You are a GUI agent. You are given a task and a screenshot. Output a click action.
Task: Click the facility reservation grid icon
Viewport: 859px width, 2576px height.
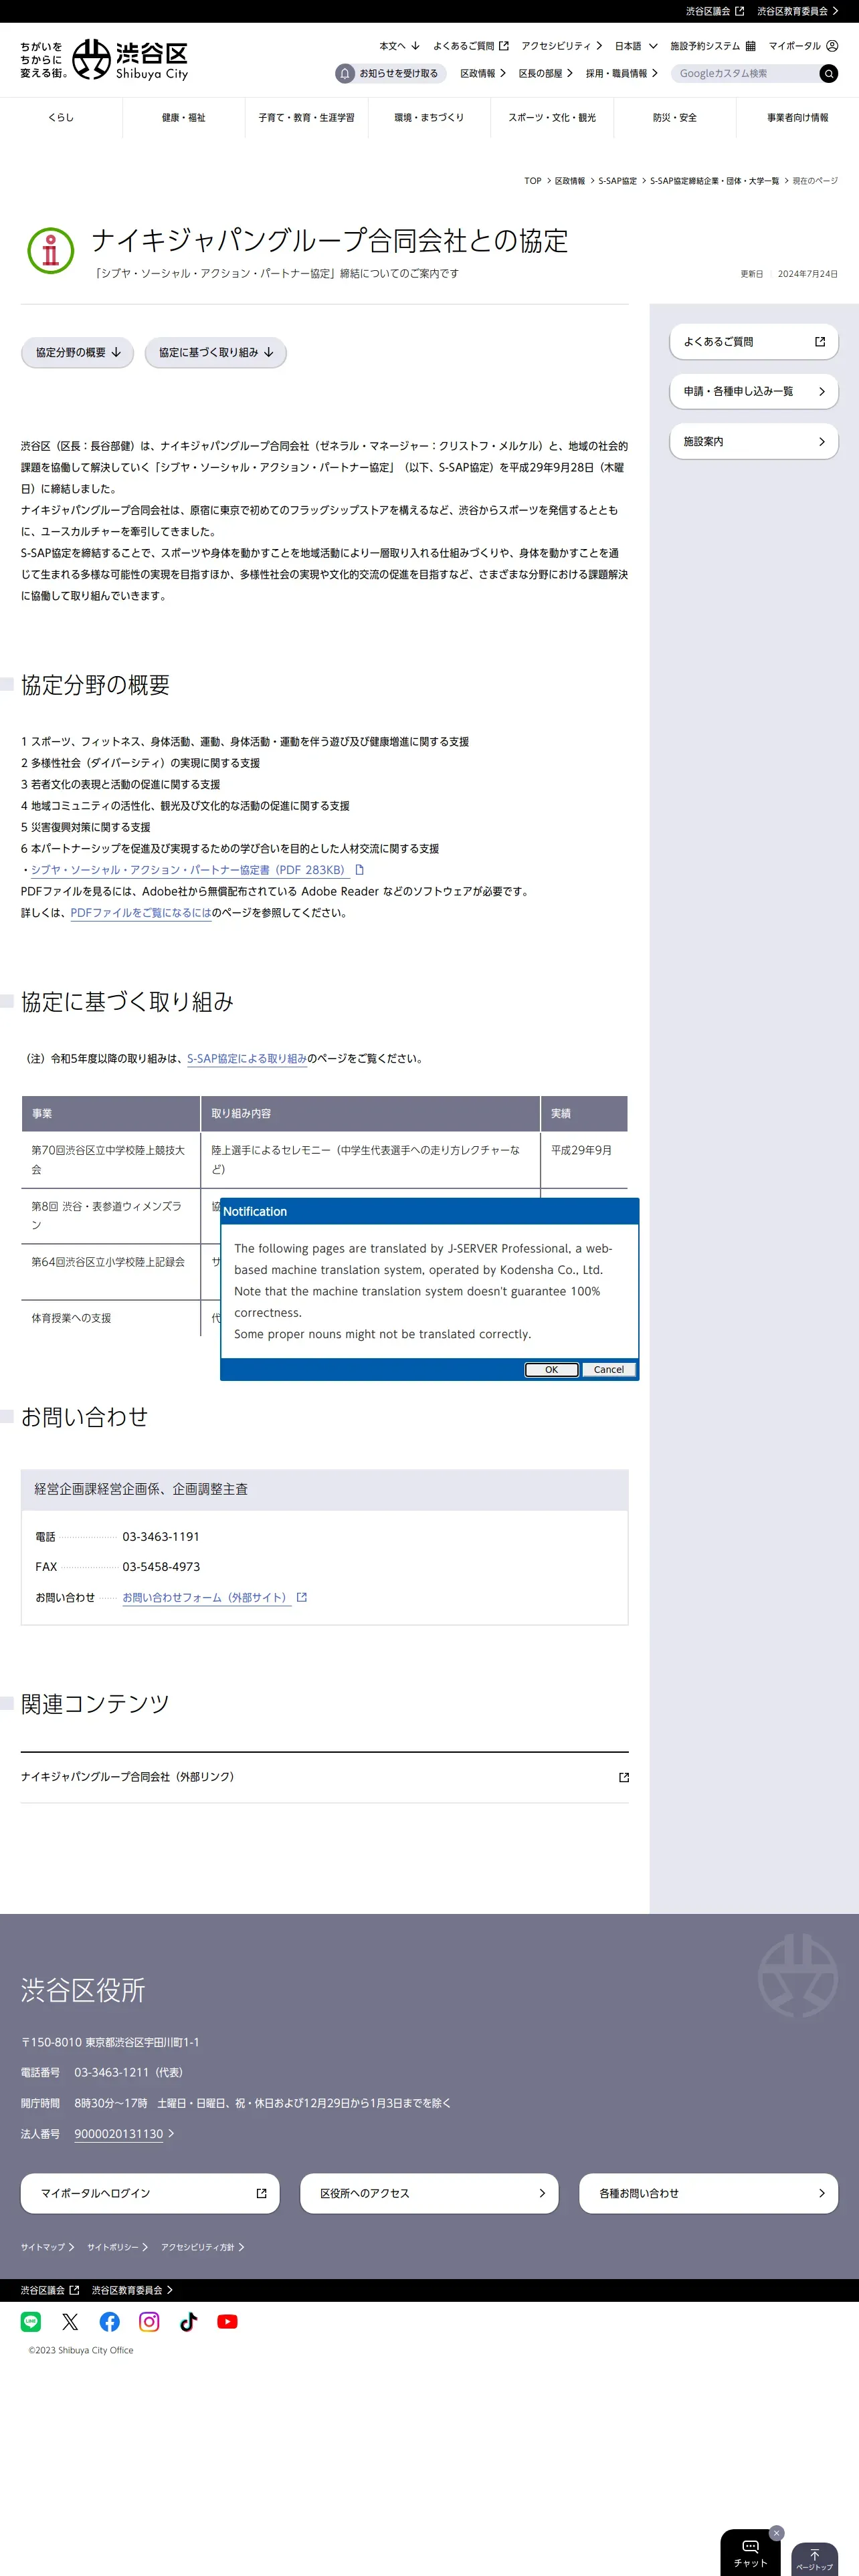pyautogui.click(x=750, y=46)
